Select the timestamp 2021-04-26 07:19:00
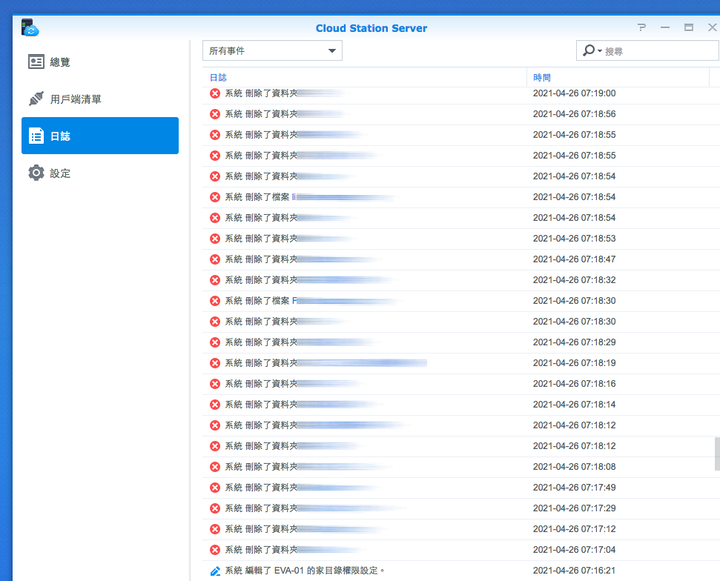This screenshot has height=581, width=720. 574,93
